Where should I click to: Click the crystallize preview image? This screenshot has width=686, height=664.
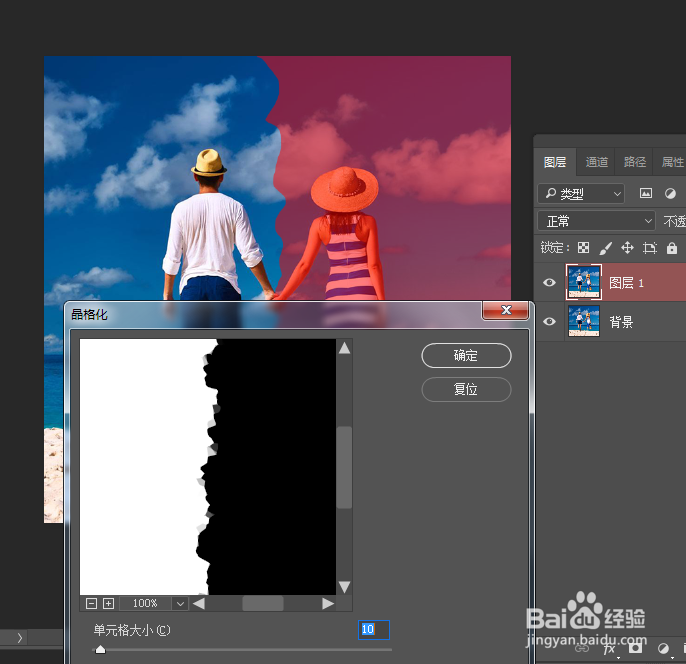click(x=208, y=467)
